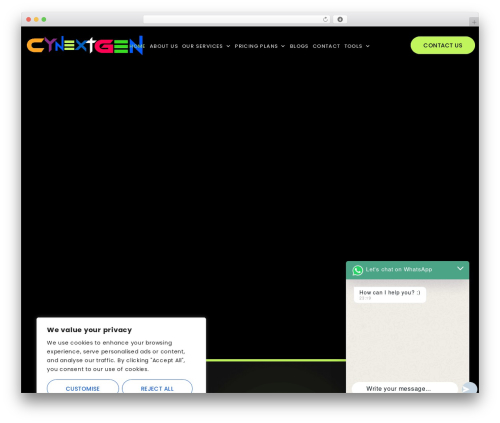500x423 pixels.
Task: Click the browser extension icon beside address bar
Action: click(x=340, y=19)
